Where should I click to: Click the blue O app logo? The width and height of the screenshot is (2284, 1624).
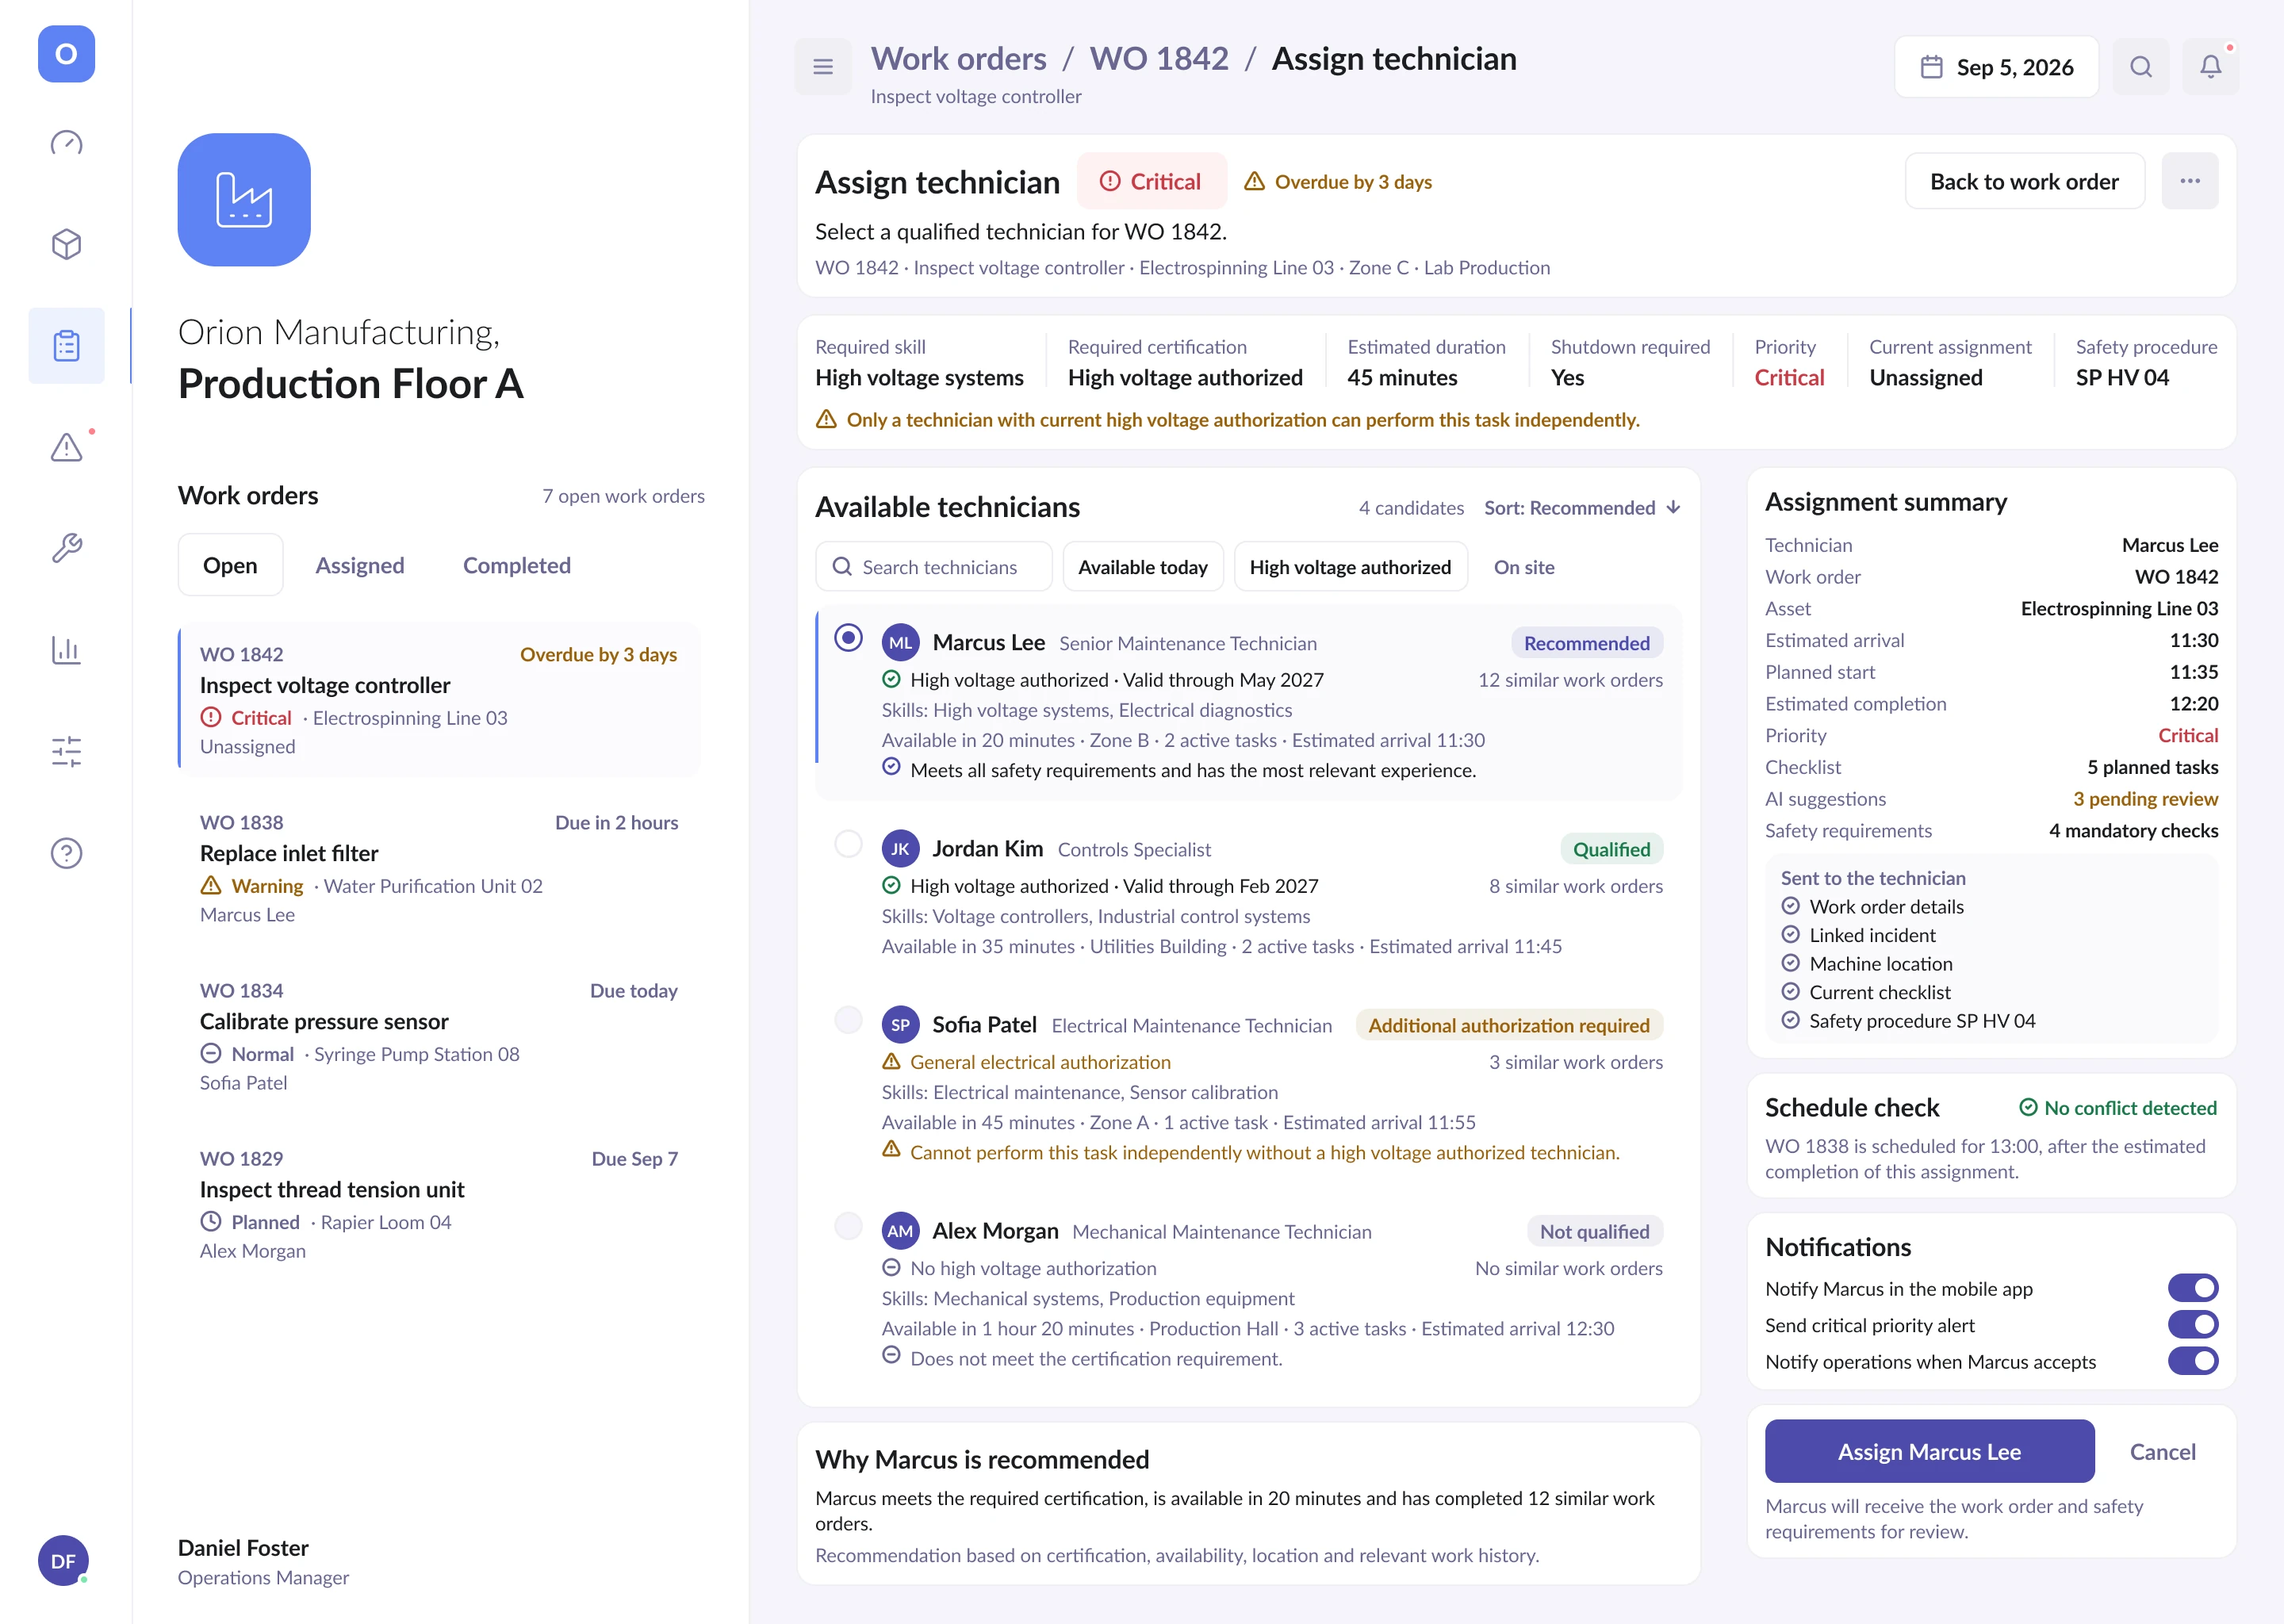click(66, 54)
